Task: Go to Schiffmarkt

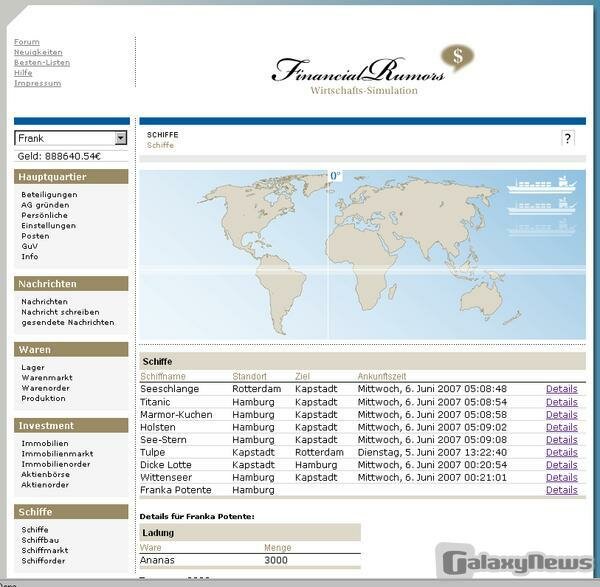Action: point(45,550)
